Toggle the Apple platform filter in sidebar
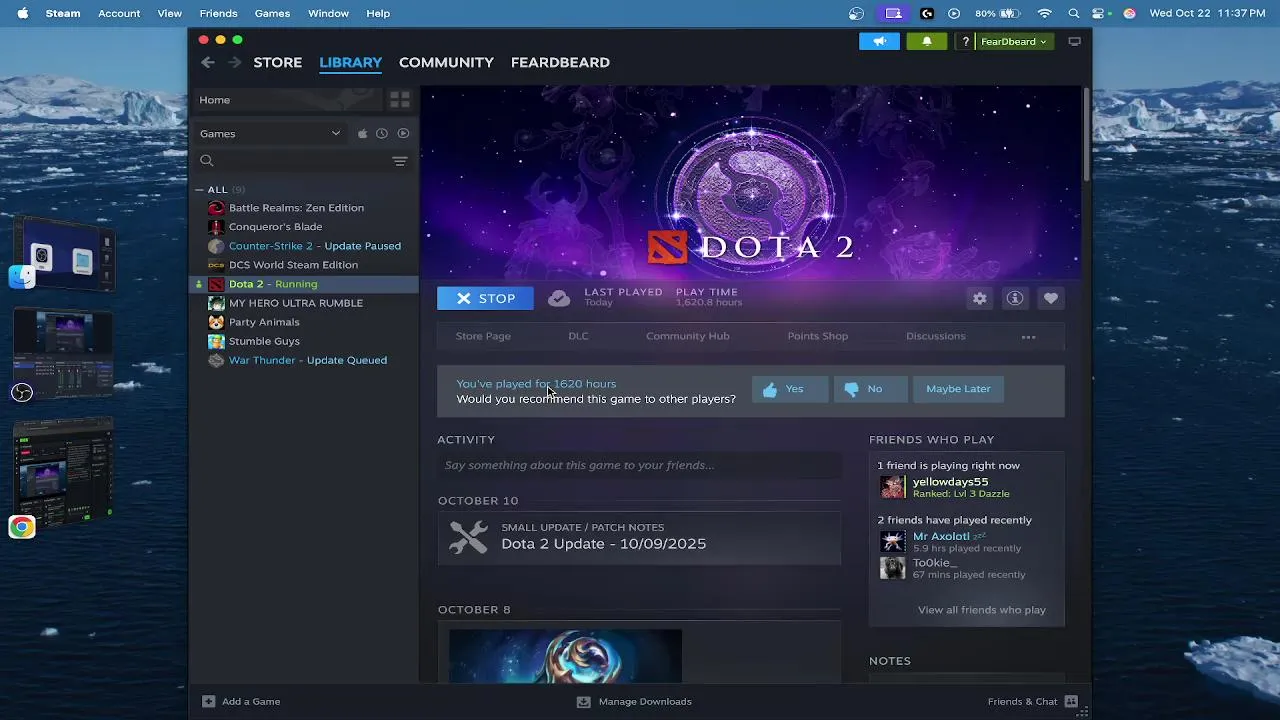 [362, 133]
